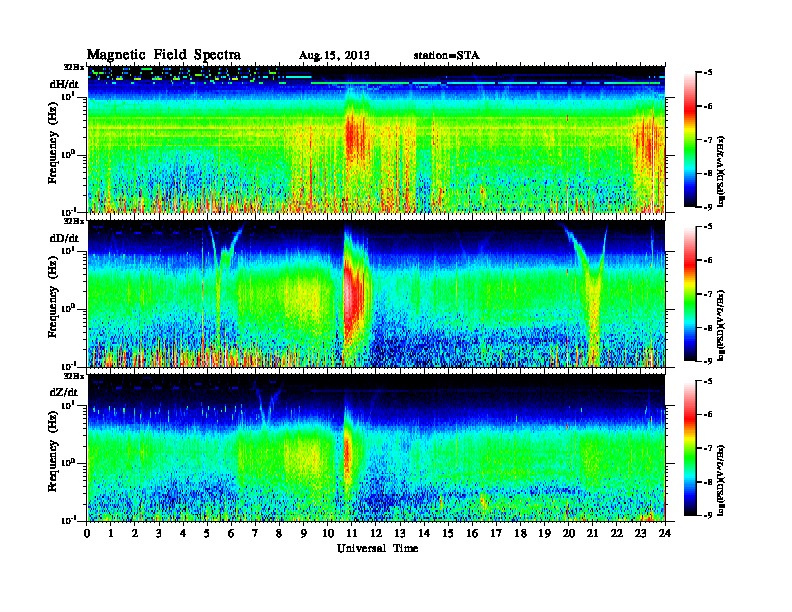Click the "19" Universal Time tick label
792x612 pixels.
(x=544, y=533)
